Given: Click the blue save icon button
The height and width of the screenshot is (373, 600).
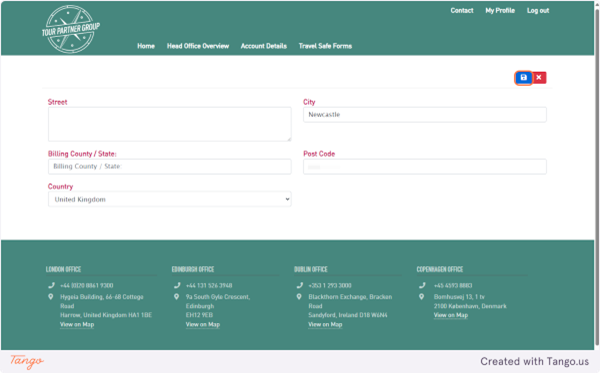Looking at the screenshot, I should 523,78.
